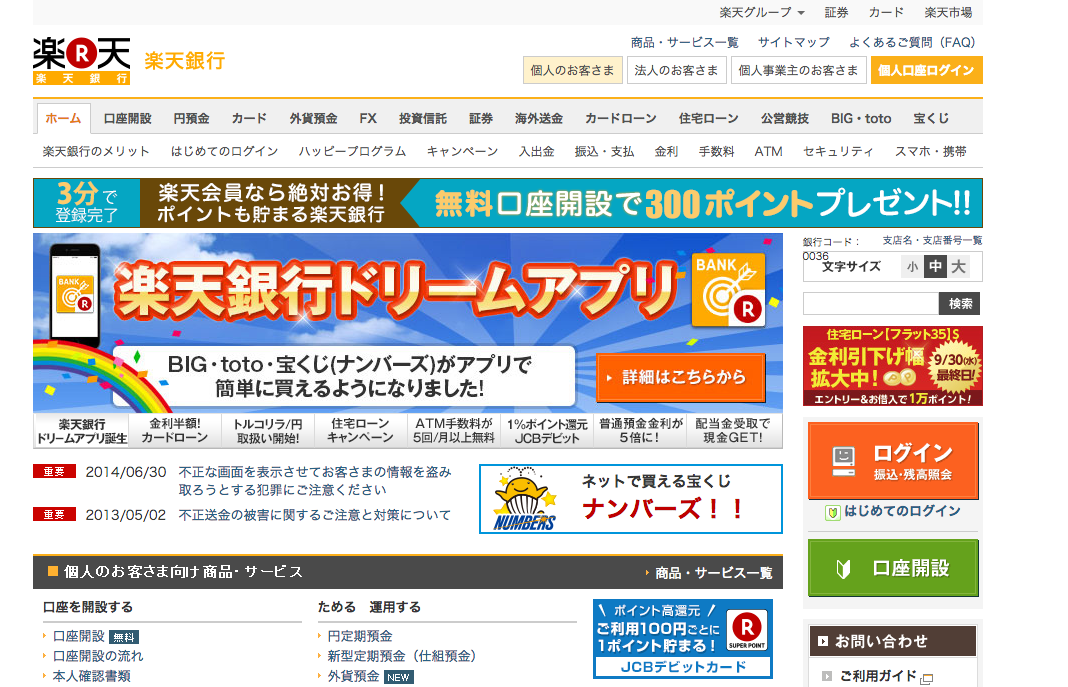Click the 重要 tag dated 2014/06/30
The width and height of the screenshot is (1068, 687).
(54, 471)
